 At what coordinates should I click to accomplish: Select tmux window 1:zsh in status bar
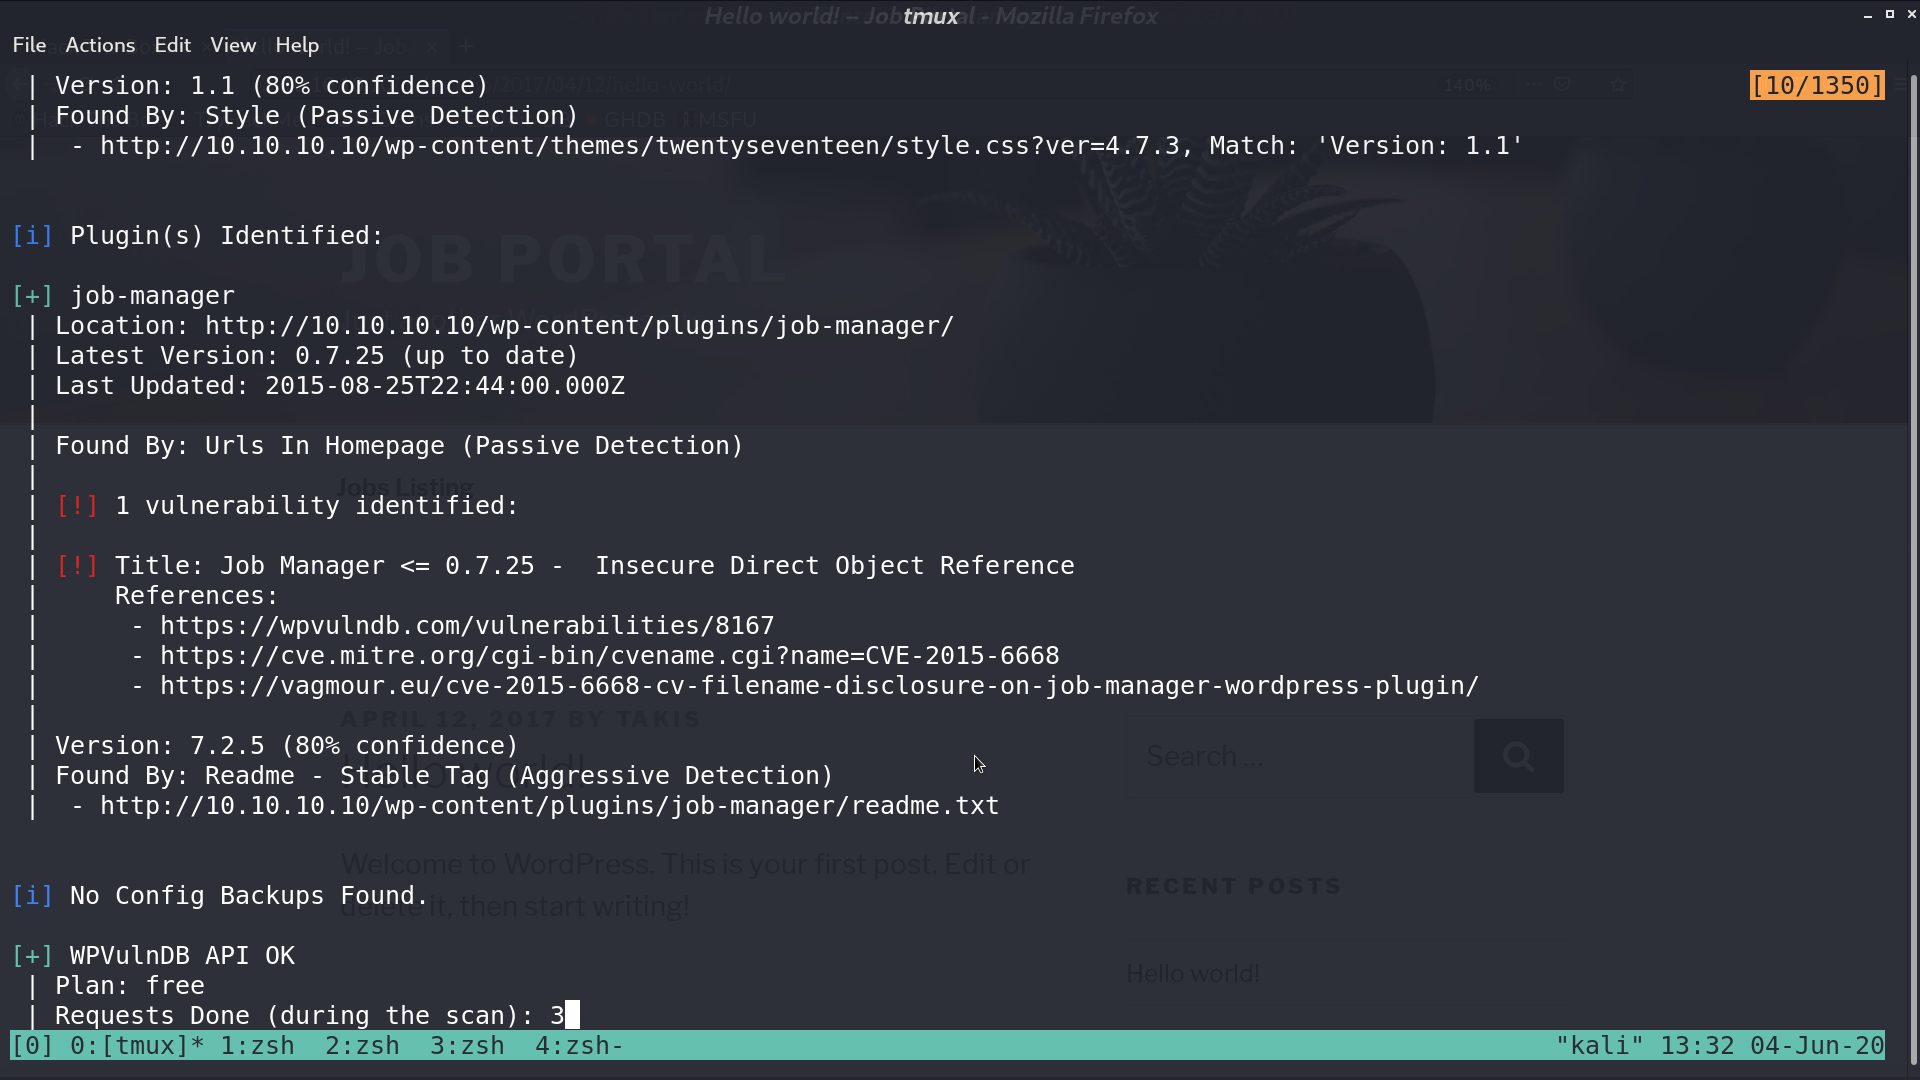(257, 1045)
